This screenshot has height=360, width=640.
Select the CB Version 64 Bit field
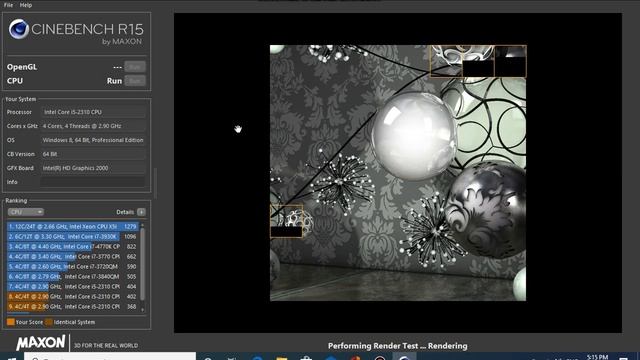pyautogui.click(x=93, y=154)
